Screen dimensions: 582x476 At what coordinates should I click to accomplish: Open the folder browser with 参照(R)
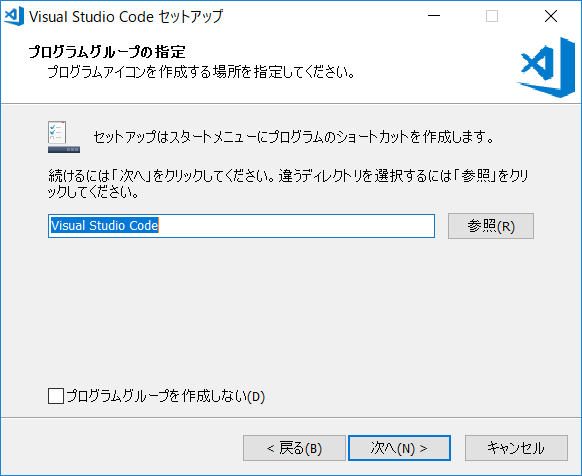(491, 226)
